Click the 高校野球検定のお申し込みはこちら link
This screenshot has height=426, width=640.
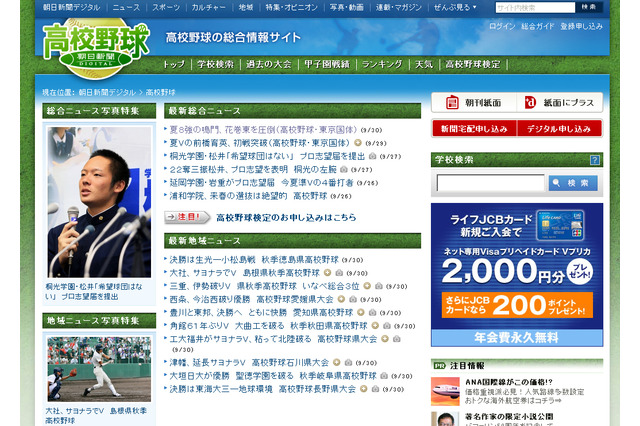(x=286, y=216)
